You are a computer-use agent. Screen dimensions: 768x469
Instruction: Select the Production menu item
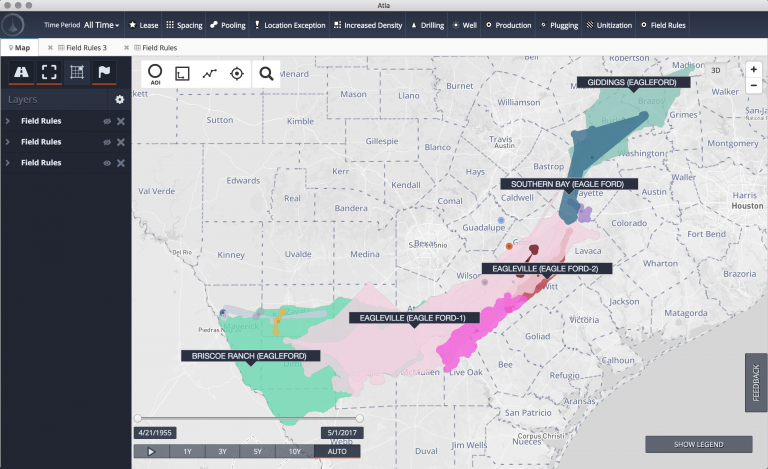508,25
